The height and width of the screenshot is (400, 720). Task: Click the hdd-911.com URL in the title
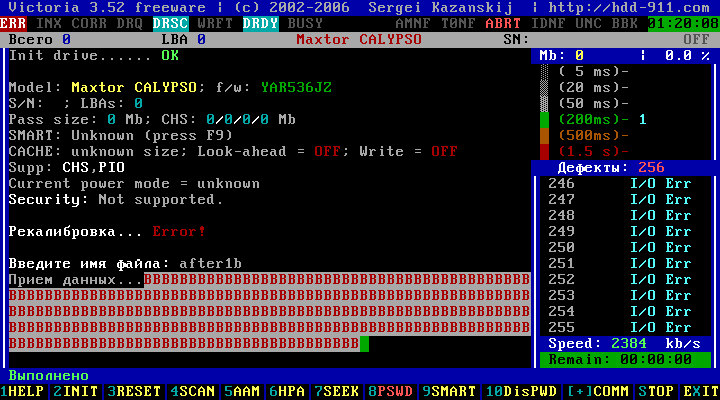click(x=629, y=8)
